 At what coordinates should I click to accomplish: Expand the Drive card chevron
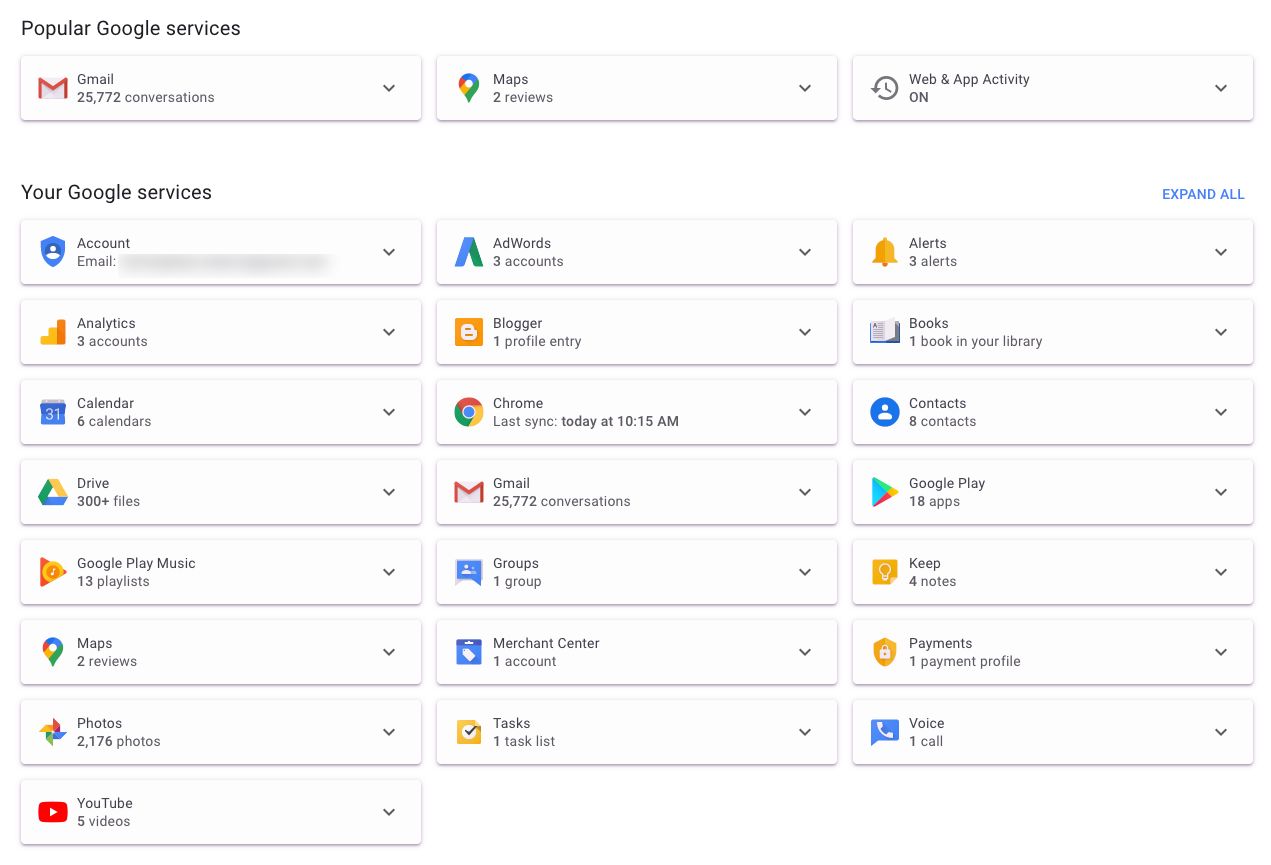point(389,492)
